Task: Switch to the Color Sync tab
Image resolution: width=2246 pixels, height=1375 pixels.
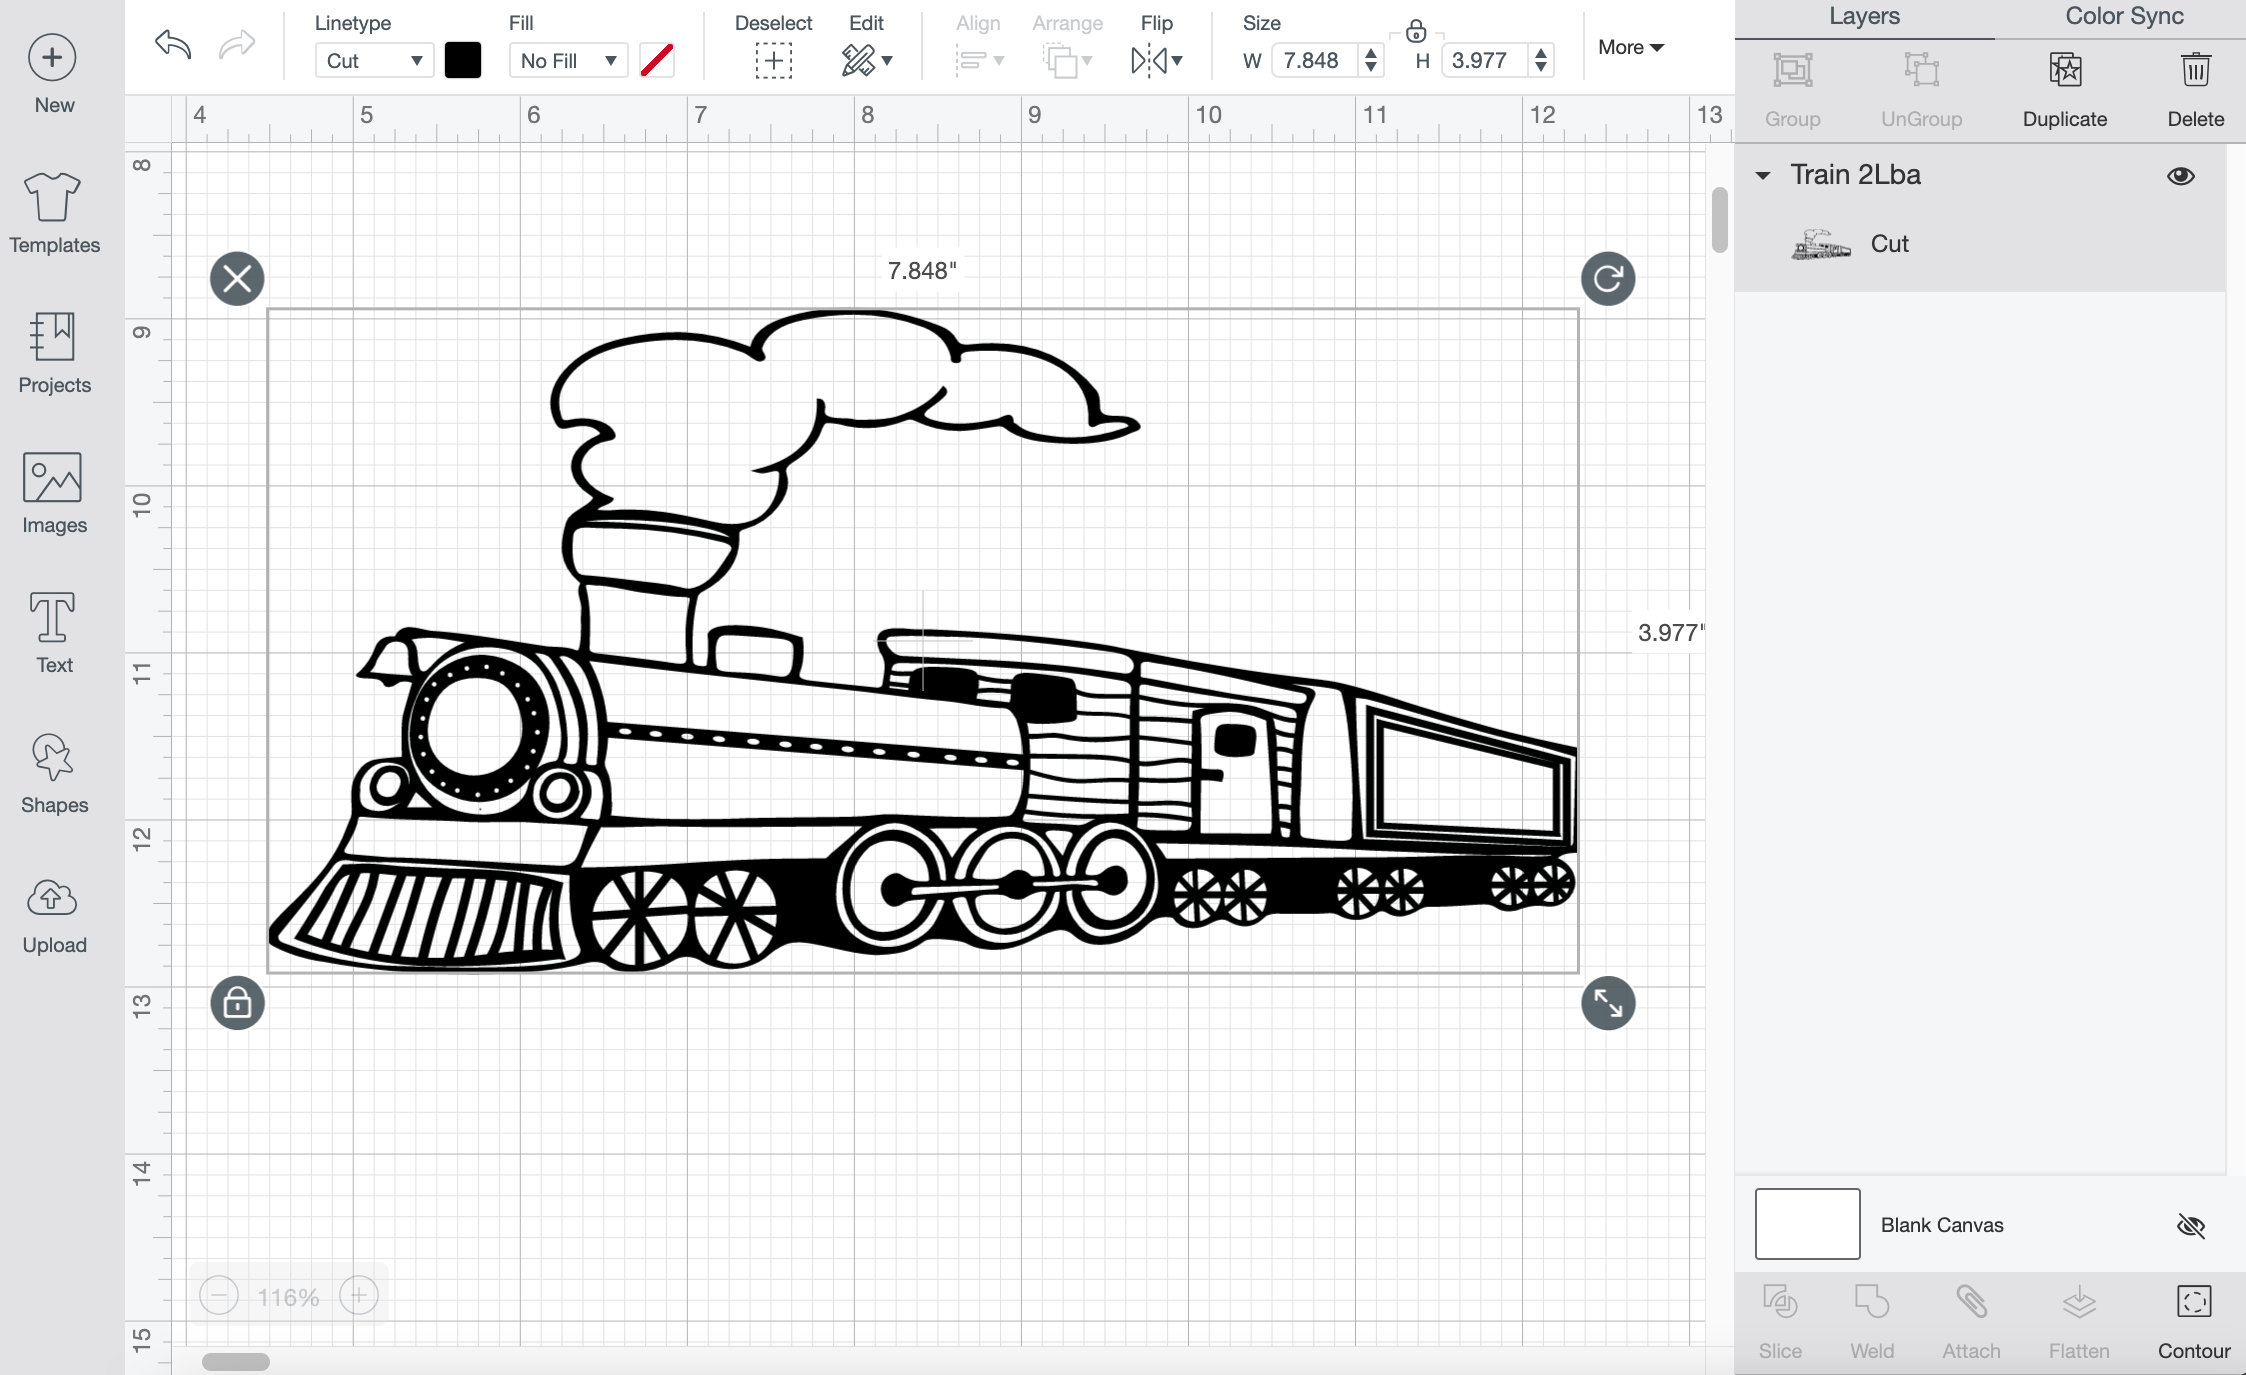Action: (x=2122, y=16)
